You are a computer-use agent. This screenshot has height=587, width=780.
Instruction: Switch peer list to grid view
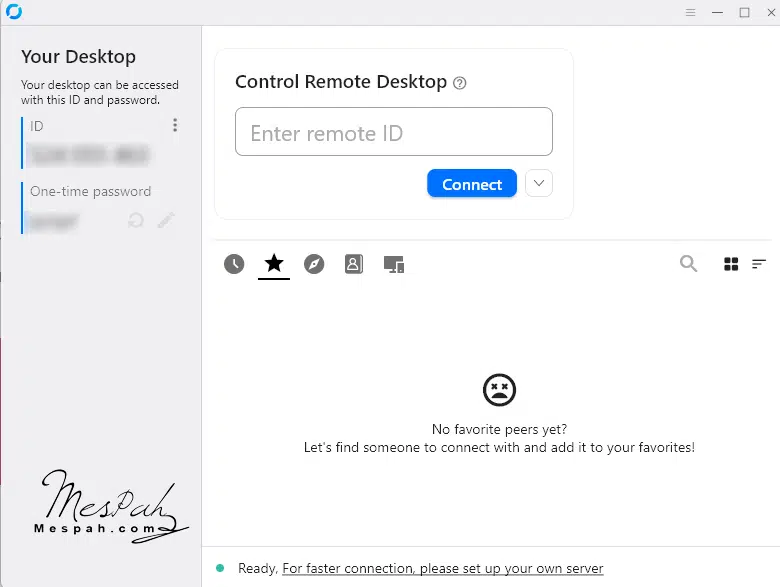(x=731, y=264)
